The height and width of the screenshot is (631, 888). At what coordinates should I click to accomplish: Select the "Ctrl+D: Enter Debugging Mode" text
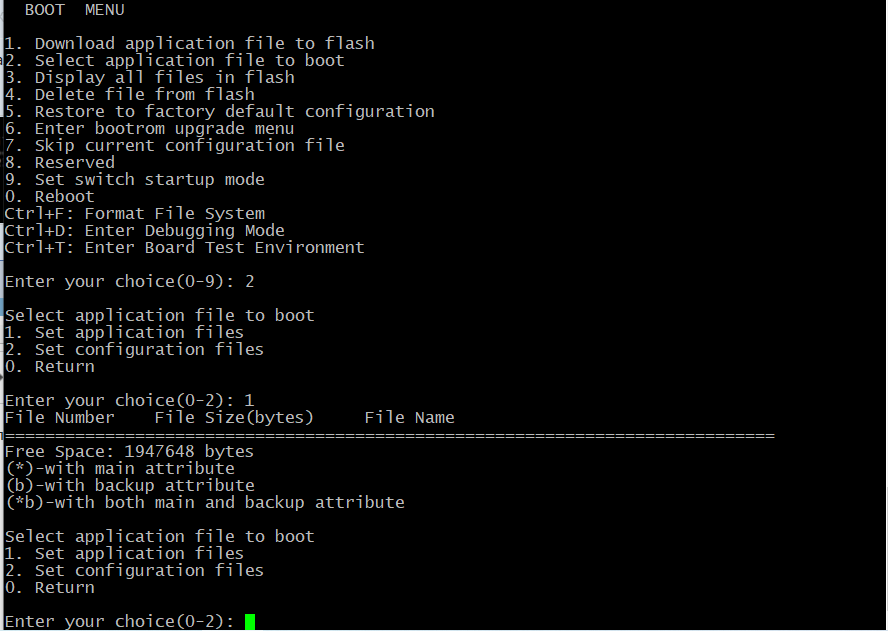(x=145, y=230)
